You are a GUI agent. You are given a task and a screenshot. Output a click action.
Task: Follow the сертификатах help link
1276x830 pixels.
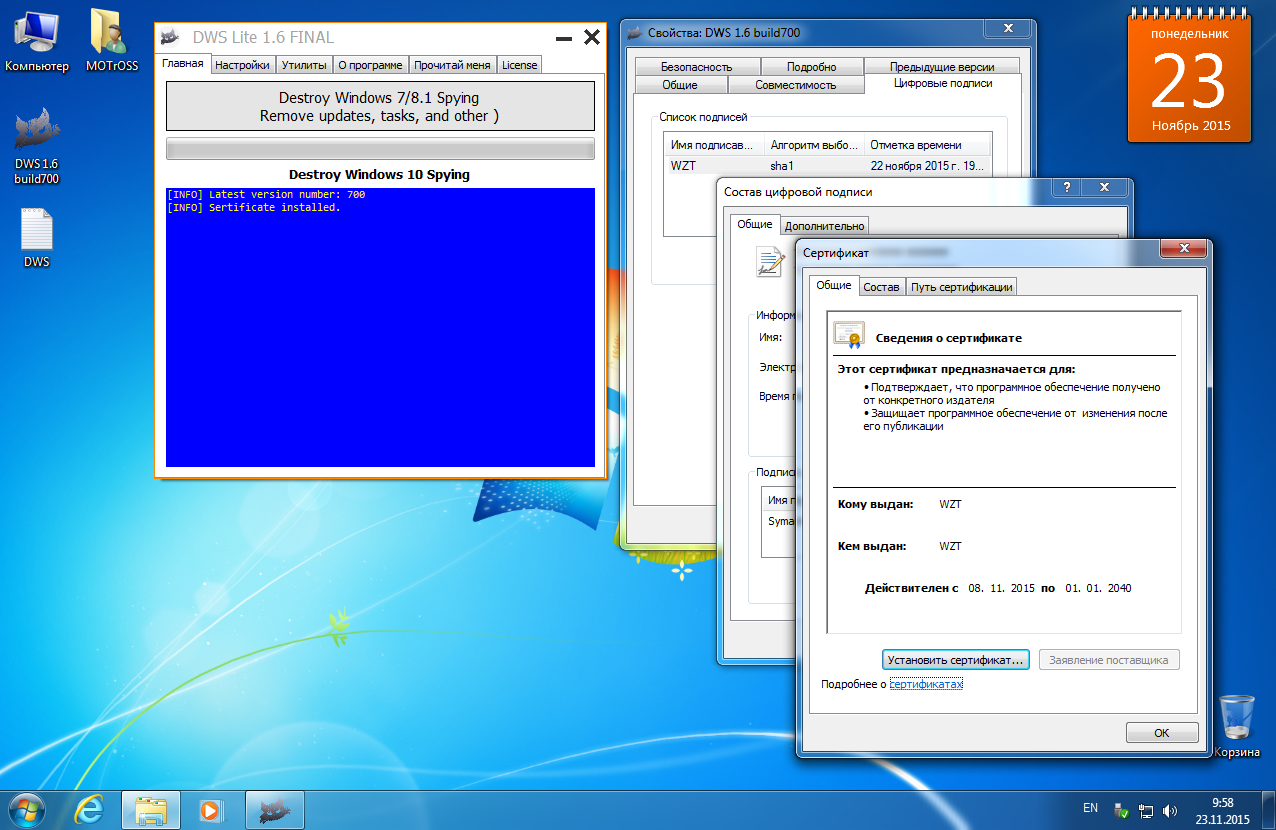tap(926, 684)
